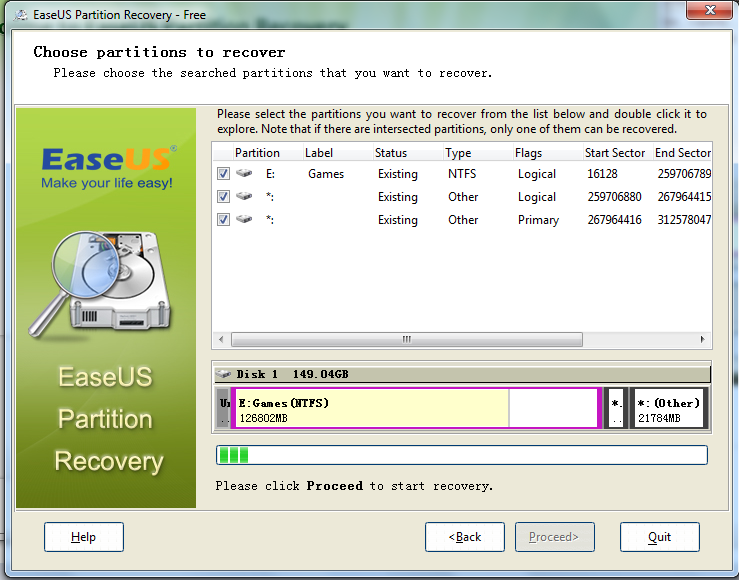Sort by the Type column header

point(478,153)
